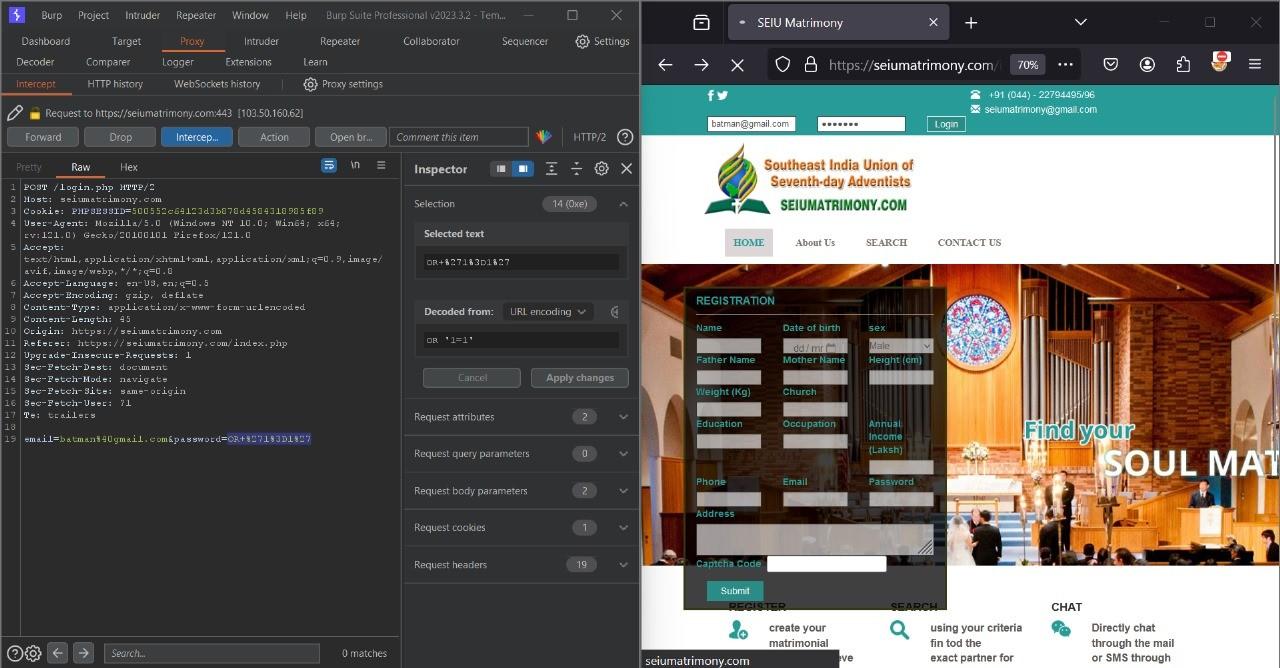The image size is (1280, 668).
Task: Open the Extensions tab
Action: 249,62
